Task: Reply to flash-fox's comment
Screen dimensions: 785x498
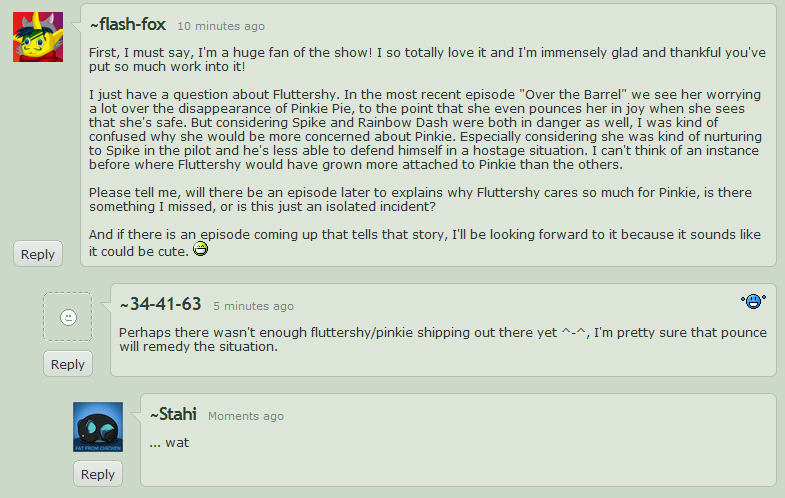Action: tap(38, 254)
